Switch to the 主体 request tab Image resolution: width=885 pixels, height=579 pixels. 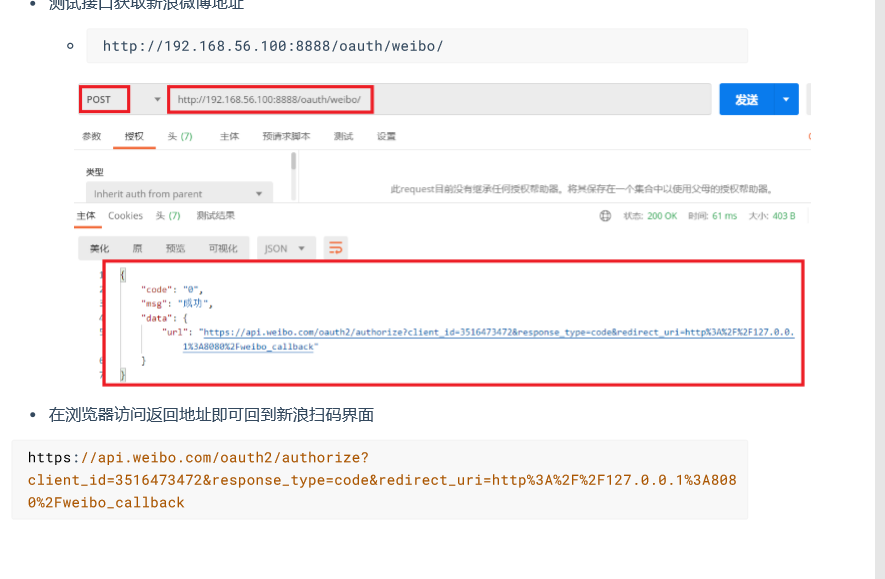point(229,136)
